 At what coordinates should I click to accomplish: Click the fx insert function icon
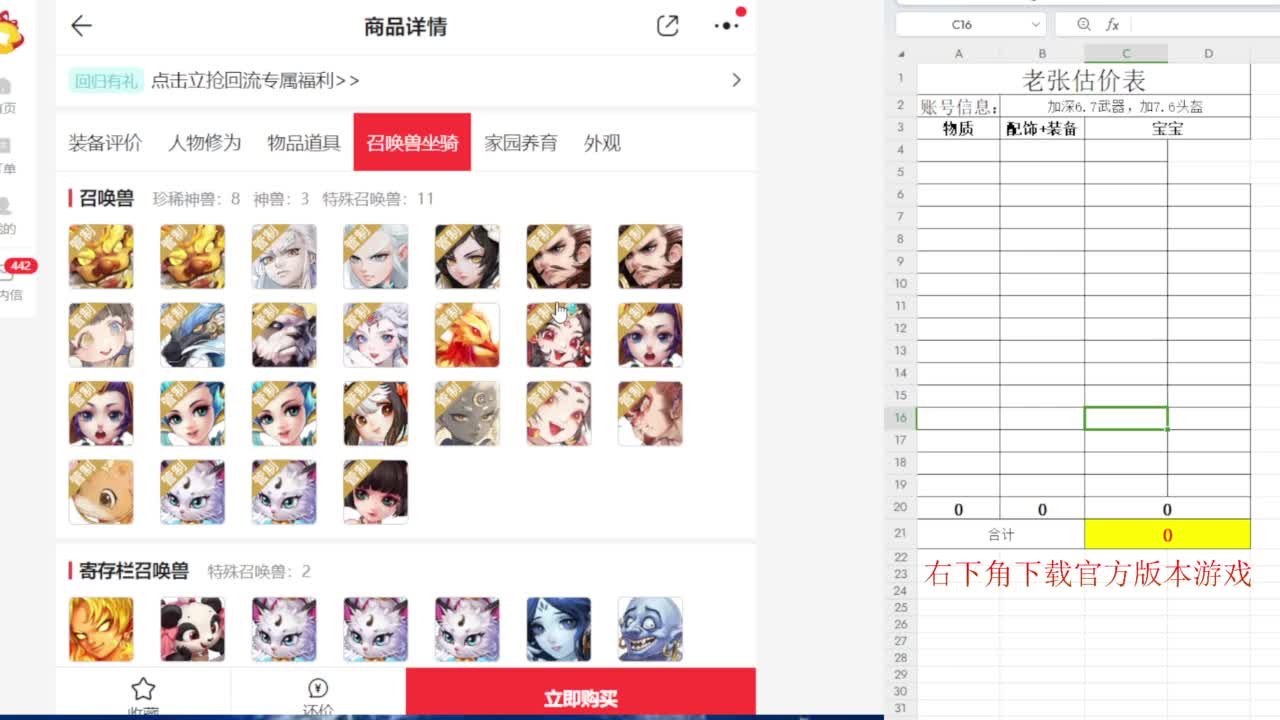click(x=1112, y=24)
